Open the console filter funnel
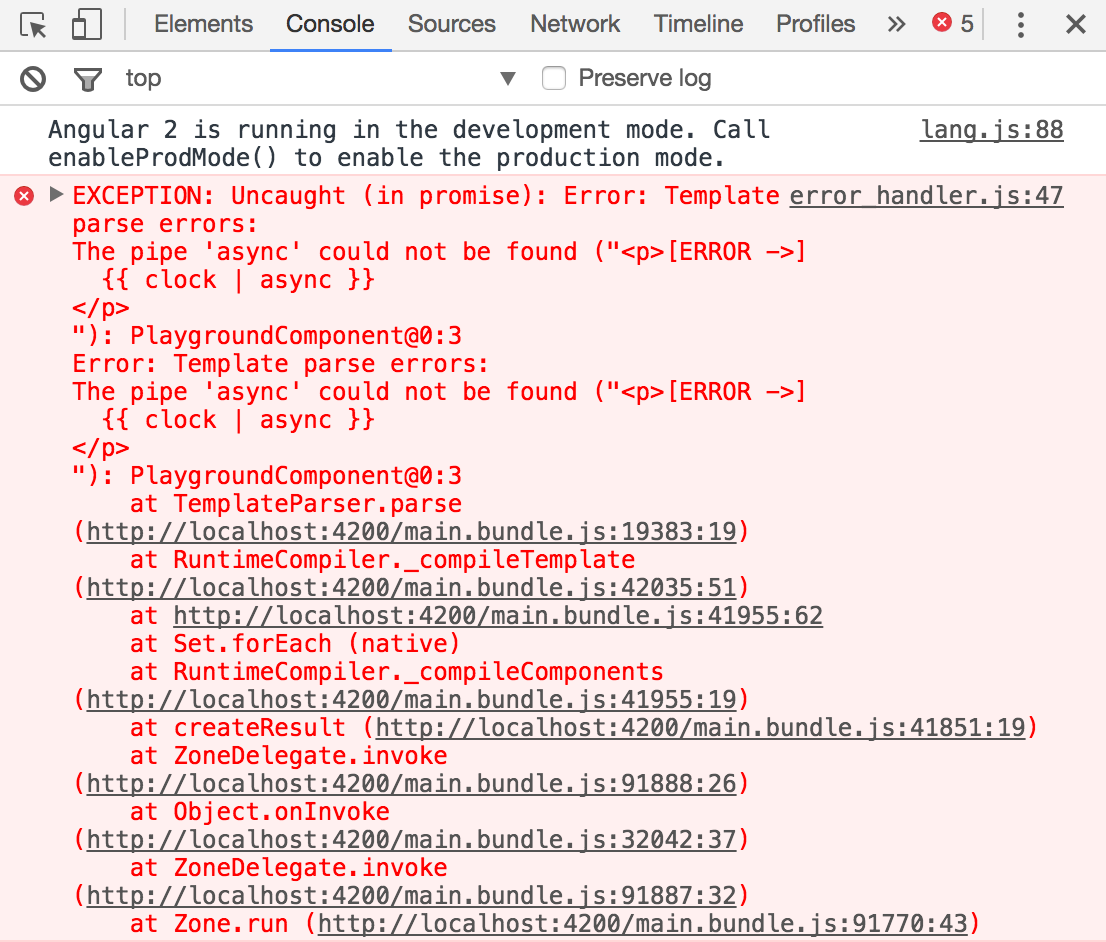 point(87,79)
